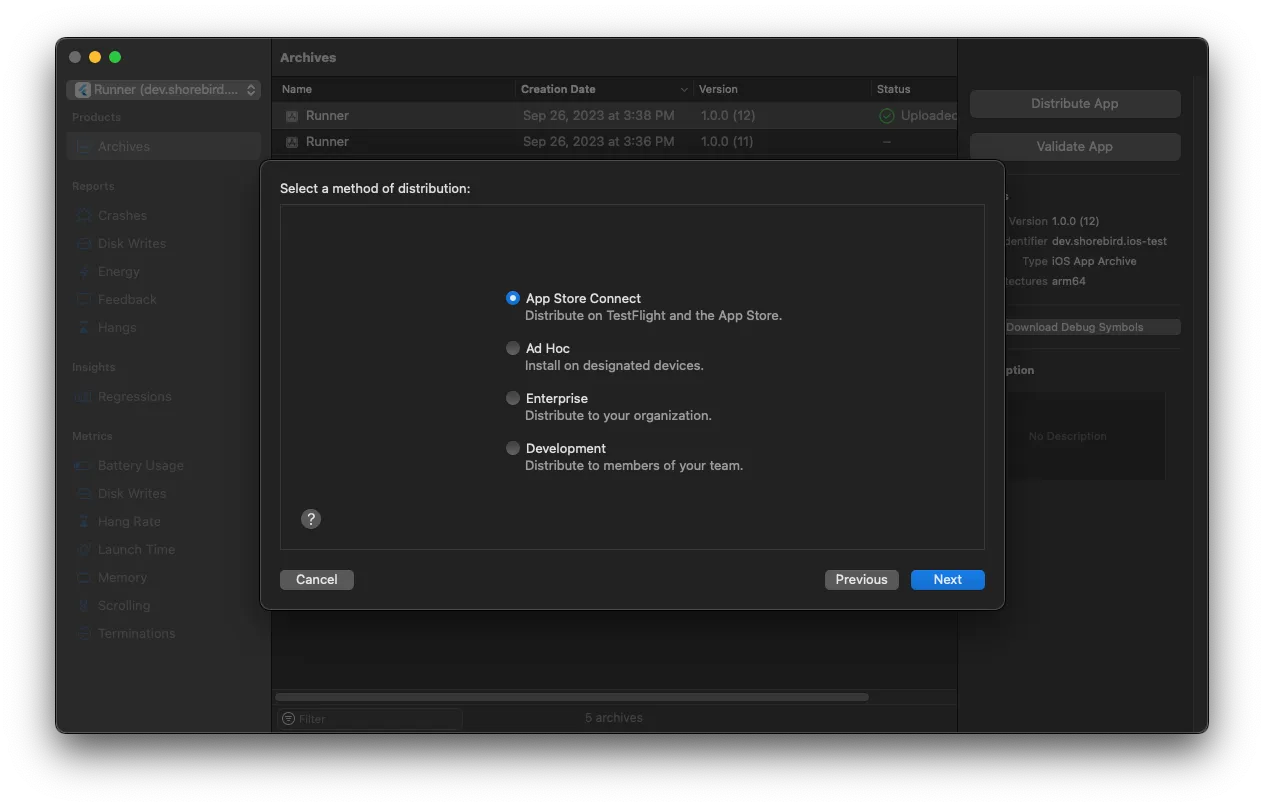Select Disk Writes under Reports
1264x807 pixels.
131,243
